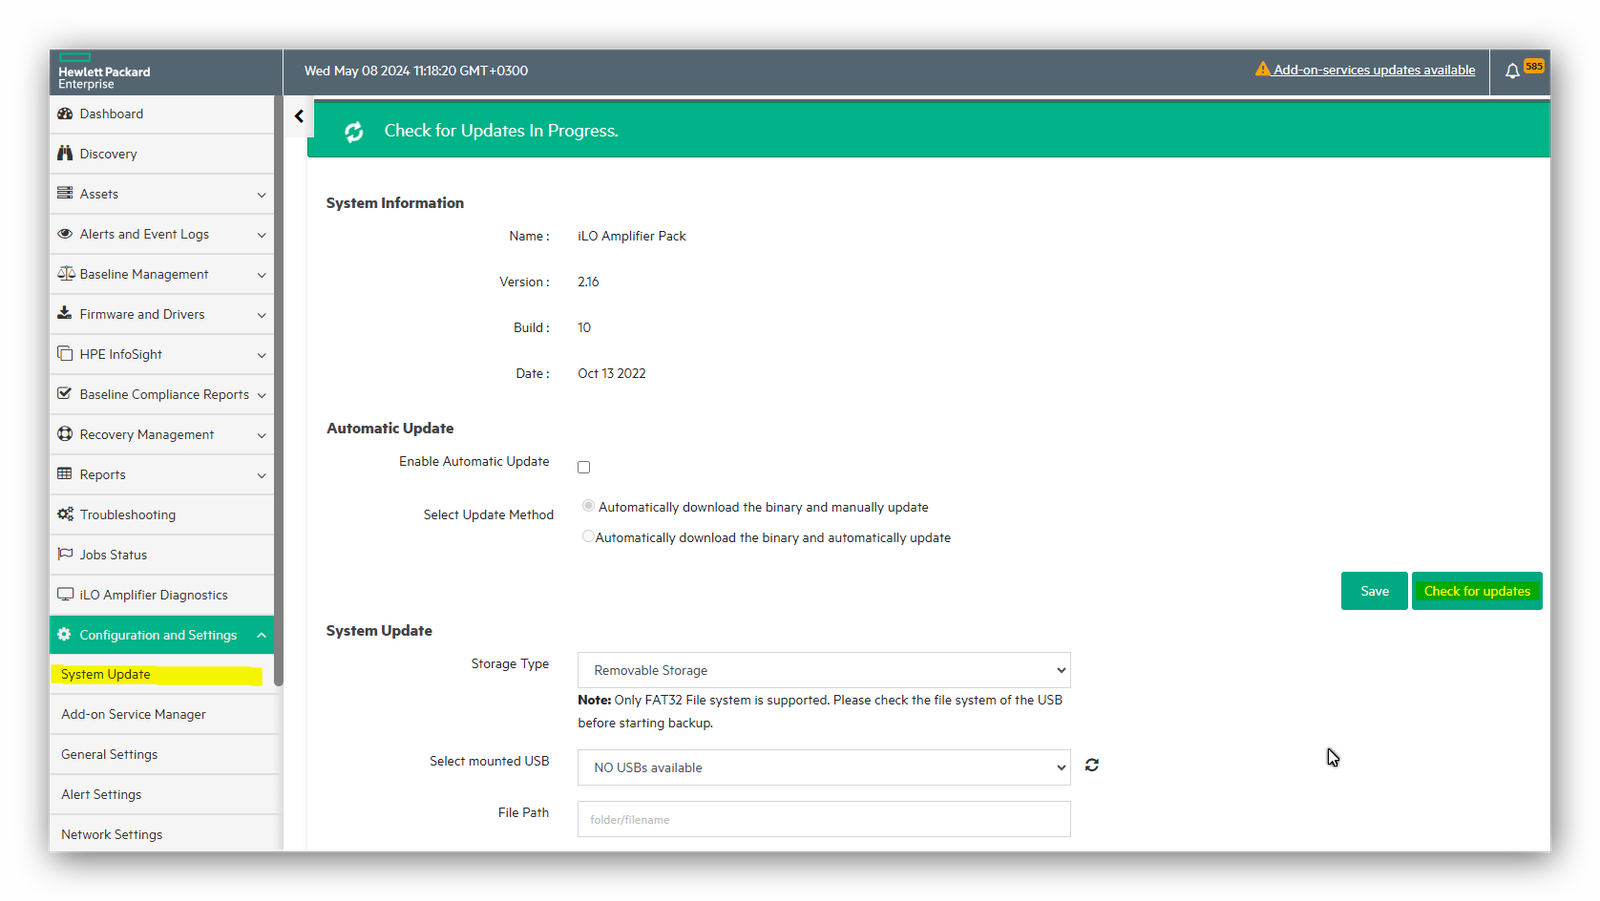Open General Settings submenu item
This screenshot has height=901, width=1600.
162,754
